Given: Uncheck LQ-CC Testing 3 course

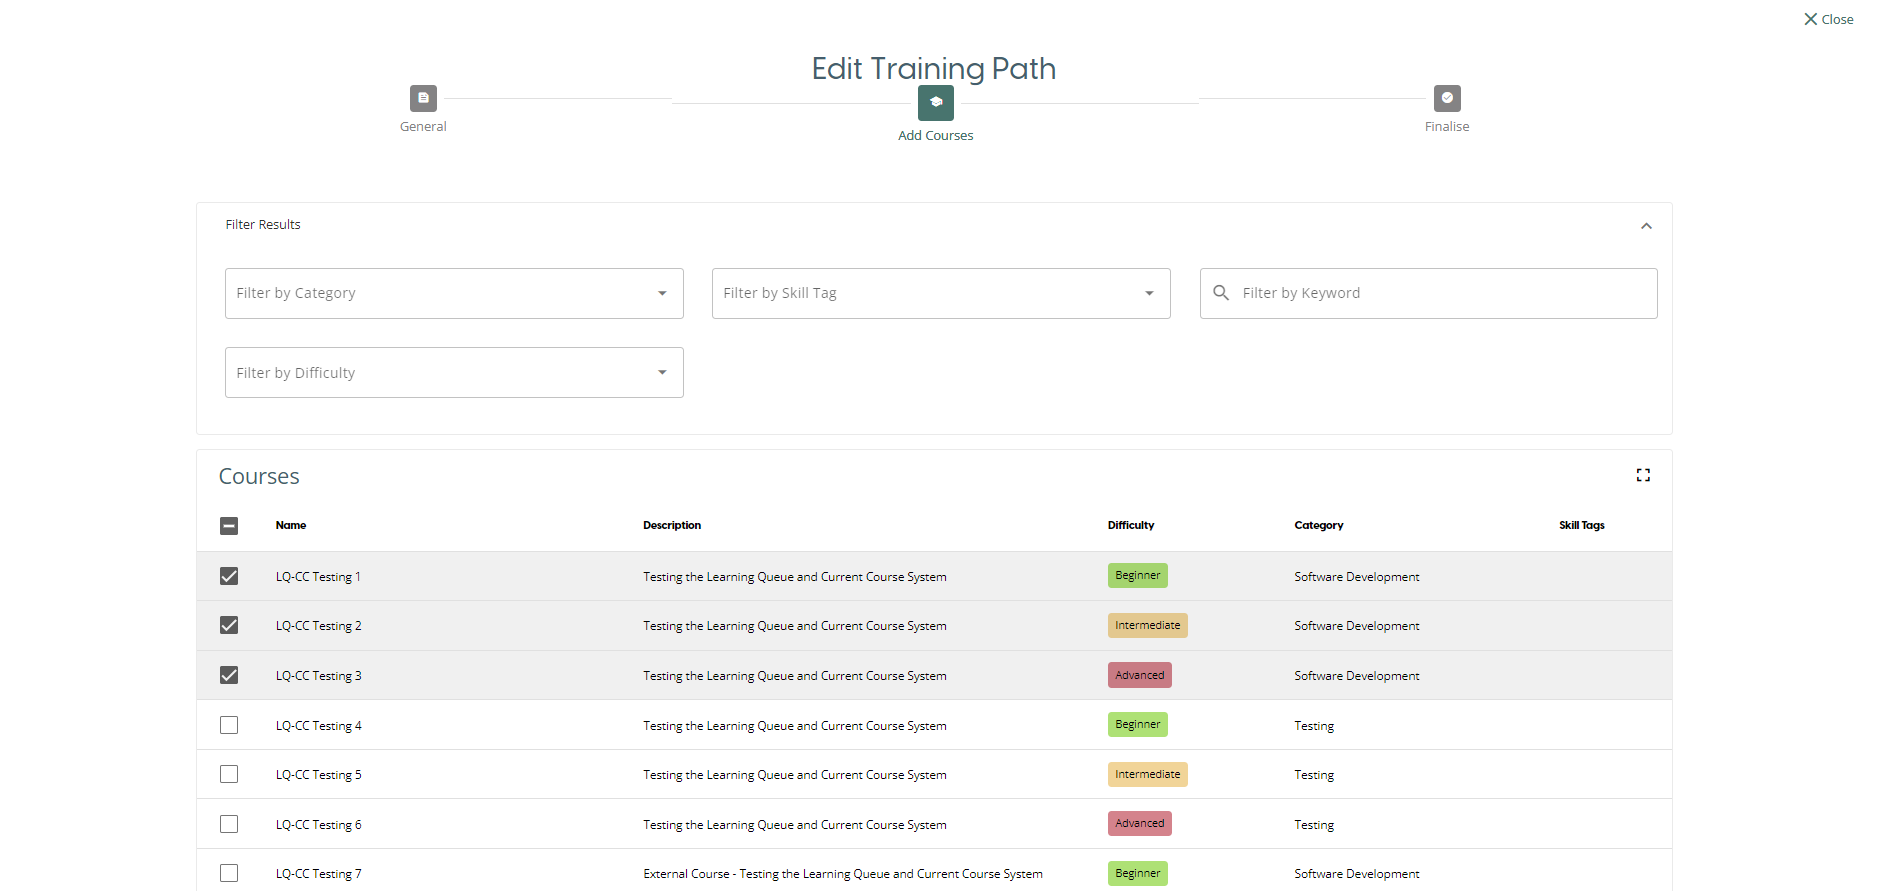Looking at the screenshot, I should pyautogui.click(x=229, y=675).
